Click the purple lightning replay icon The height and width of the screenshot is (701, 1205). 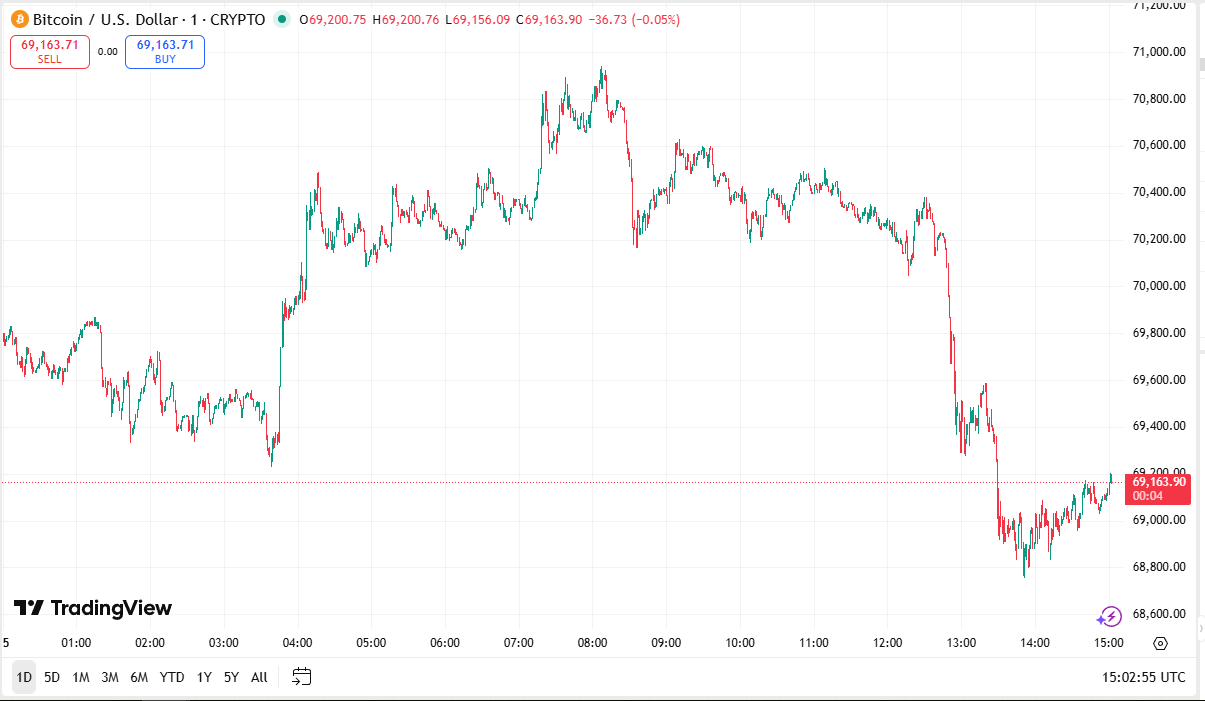point(1109,616)
